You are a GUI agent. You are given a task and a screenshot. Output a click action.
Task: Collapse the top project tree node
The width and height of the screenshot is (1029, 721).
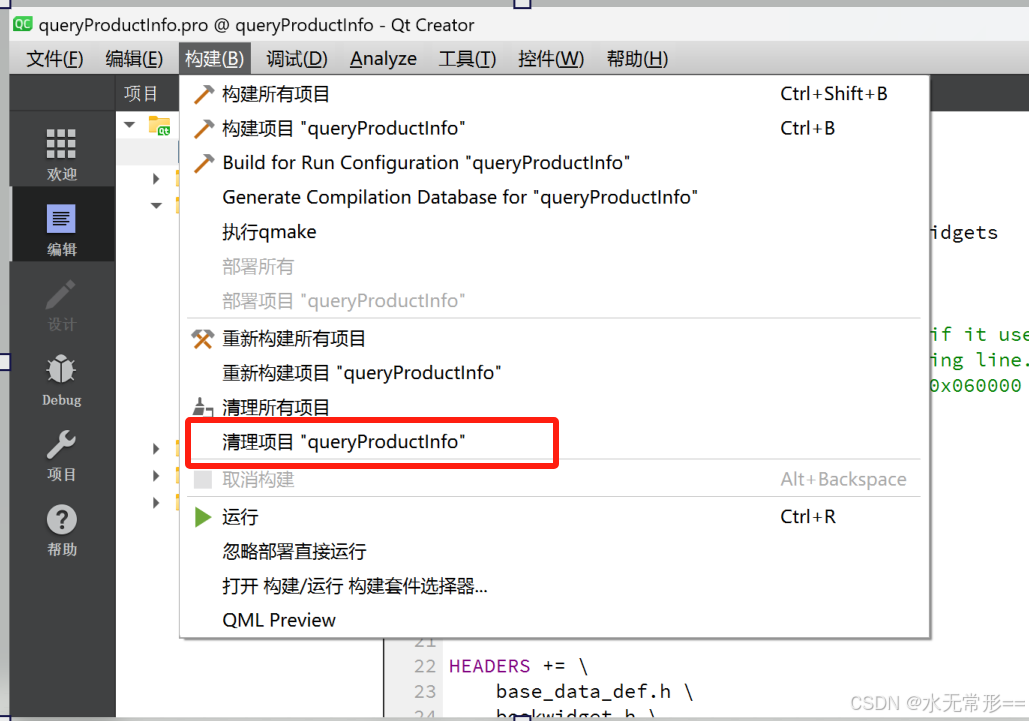(130, 125)
